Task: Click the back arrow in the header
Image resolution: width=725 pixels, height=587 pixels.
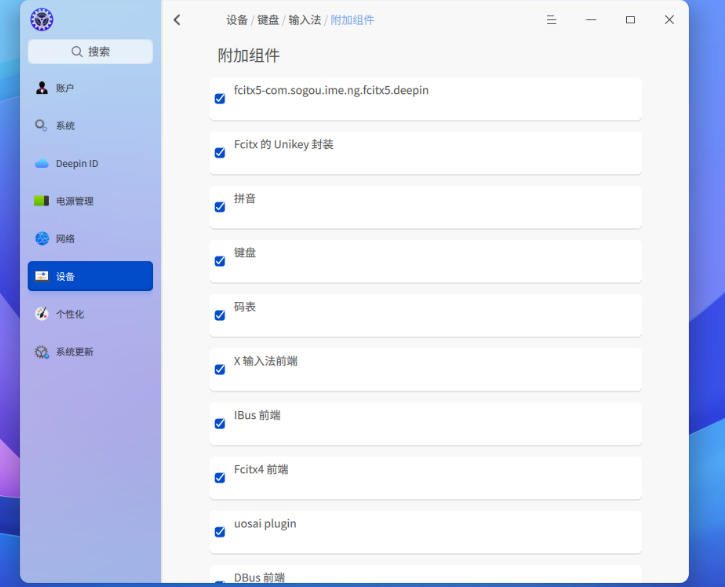Action: tap(177, 20)
